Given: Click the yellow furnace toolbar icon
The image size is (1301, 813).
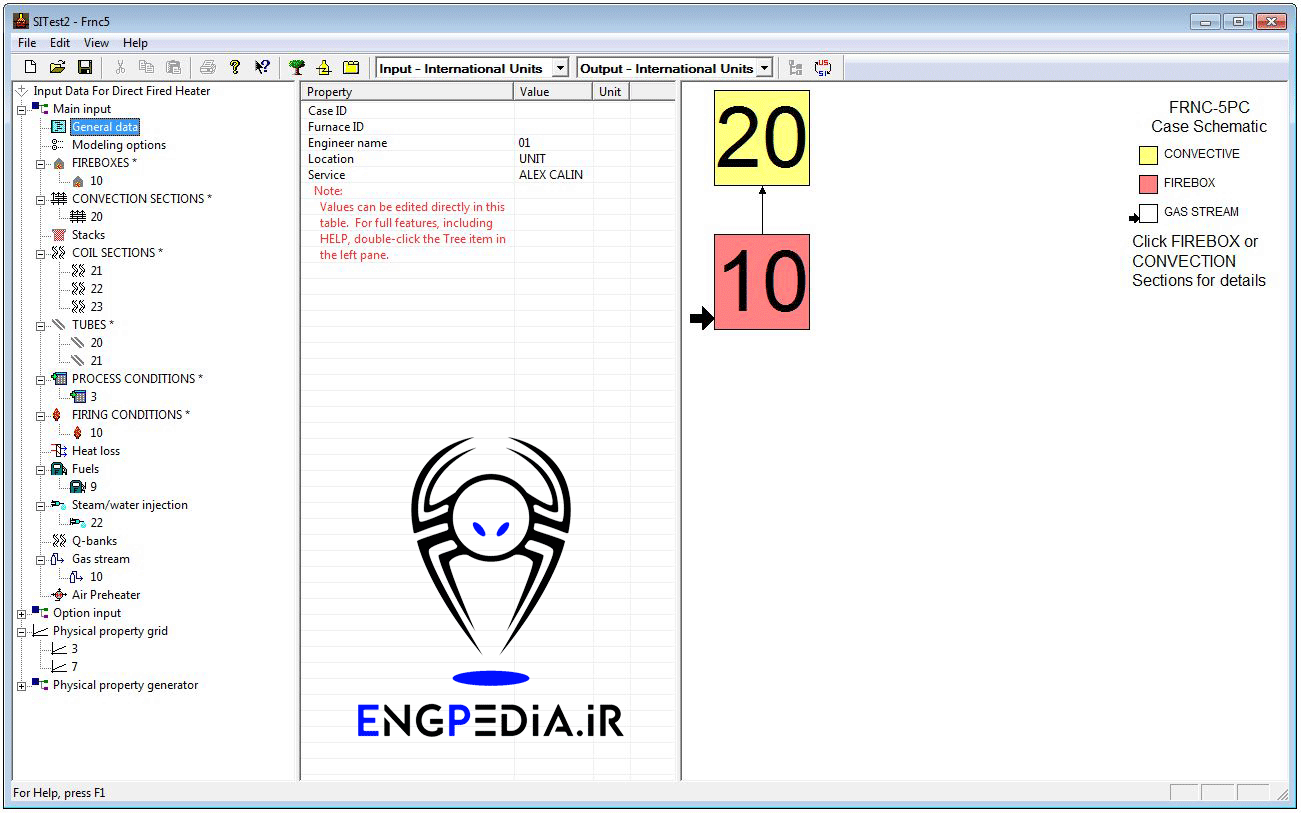Looking at the screenshot, I should pos(324,67).
